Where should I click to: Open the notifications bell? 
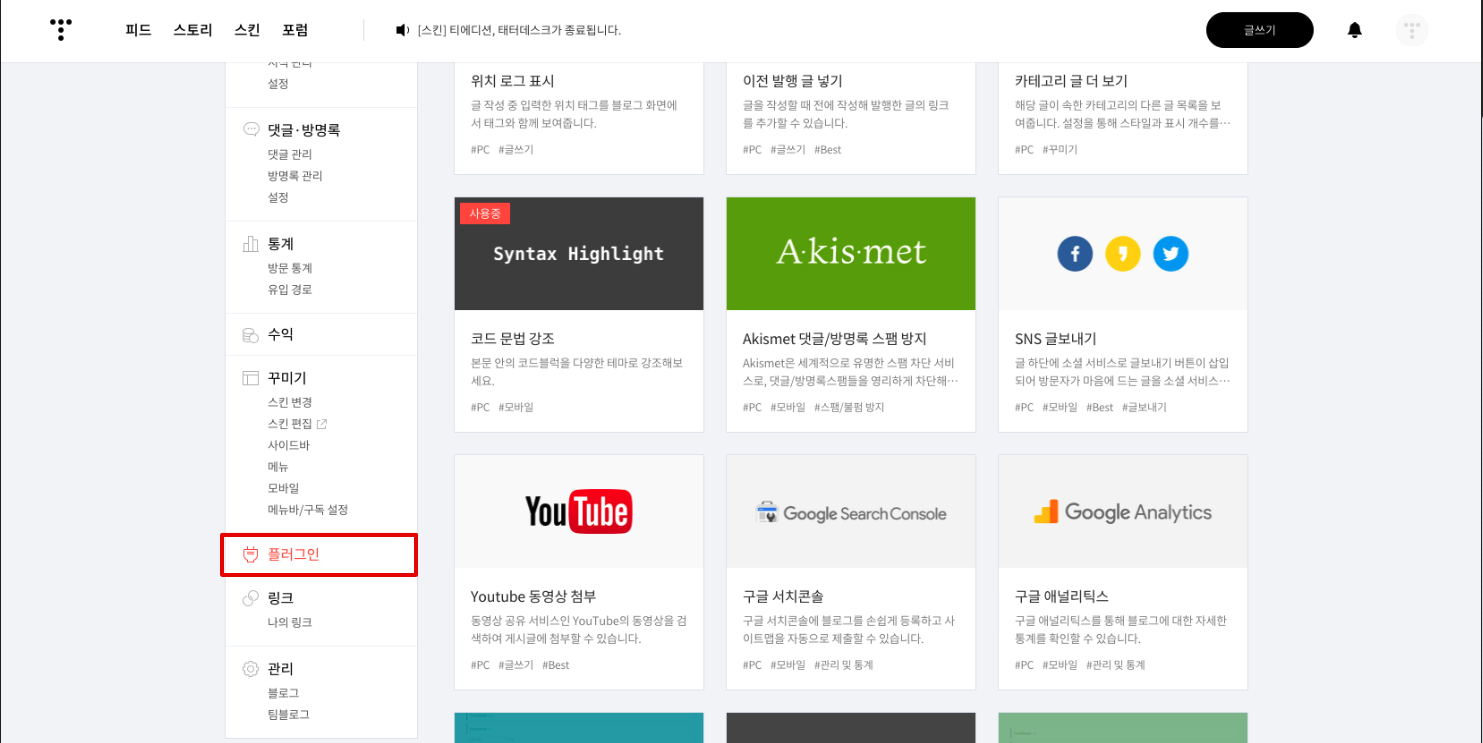pos(1355,30)
